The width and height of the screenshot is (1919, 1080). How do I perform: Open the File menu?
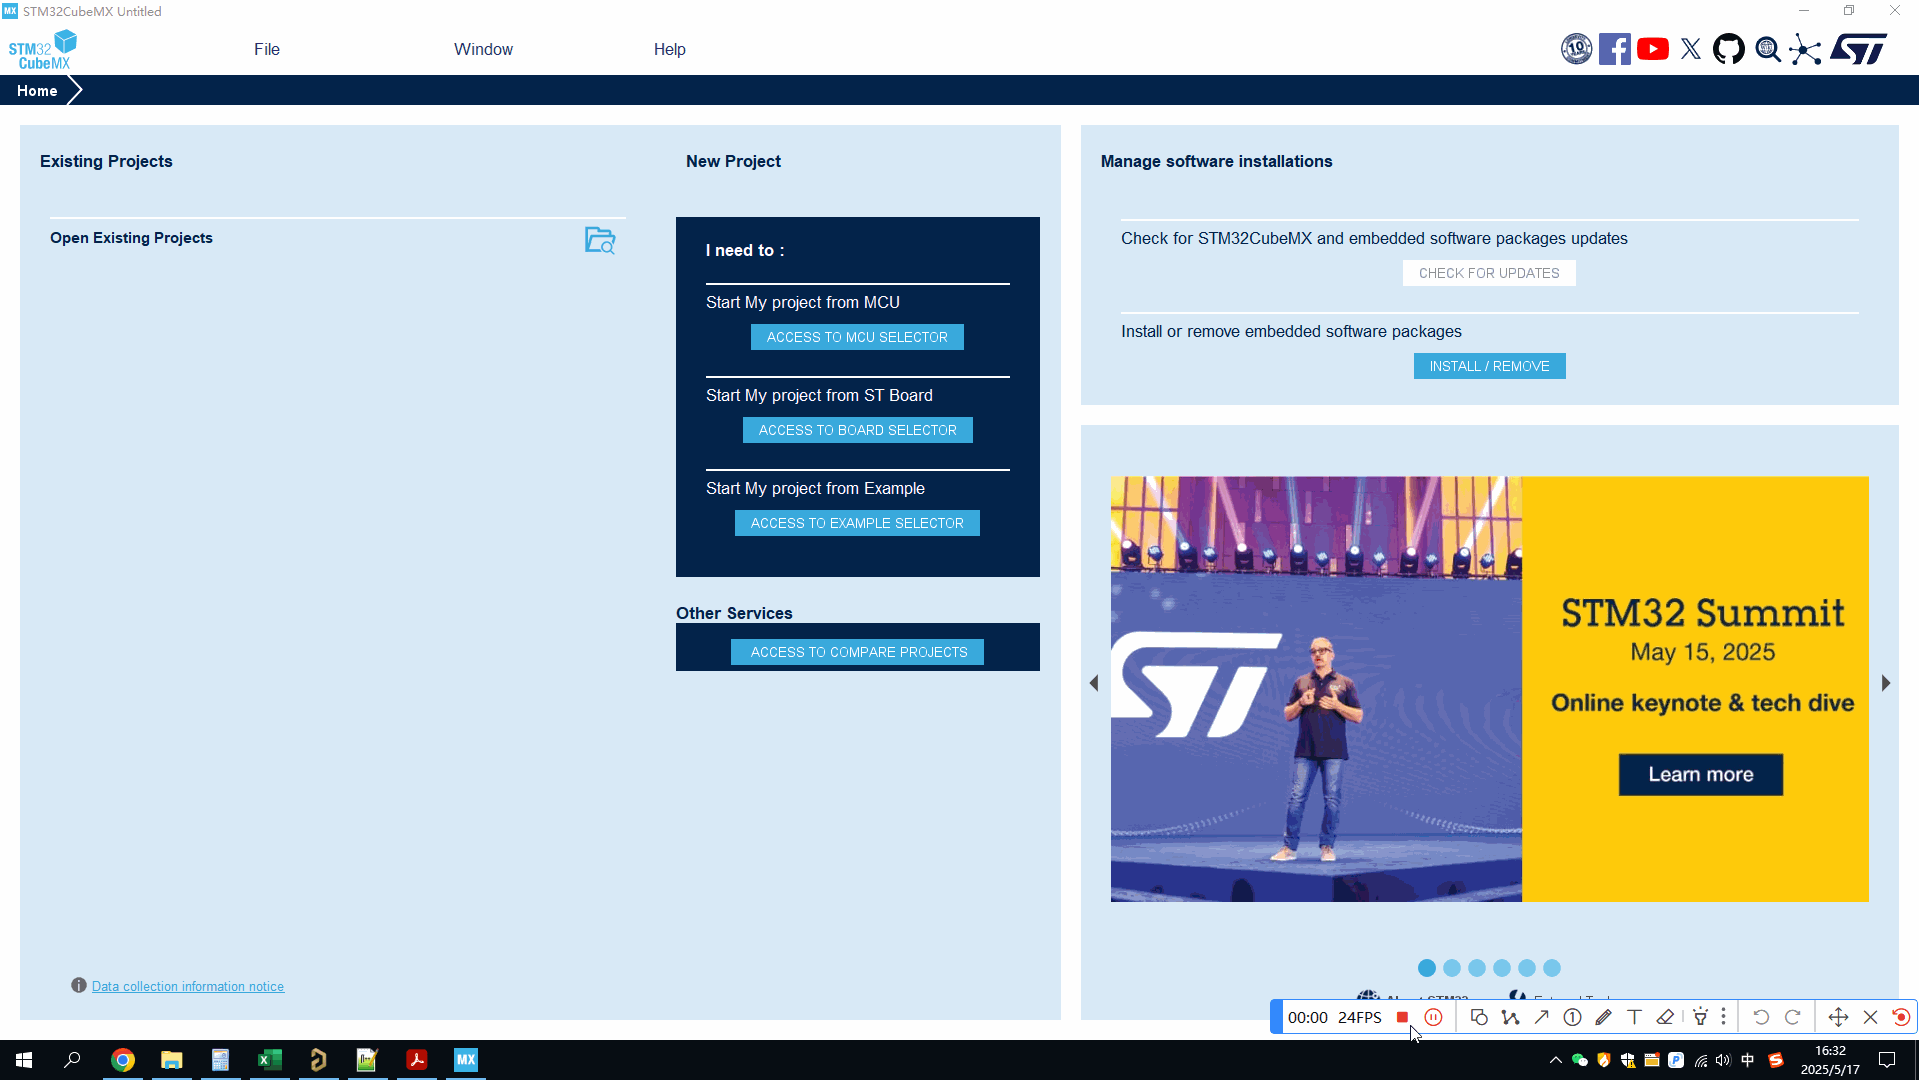tap(267, 49)
